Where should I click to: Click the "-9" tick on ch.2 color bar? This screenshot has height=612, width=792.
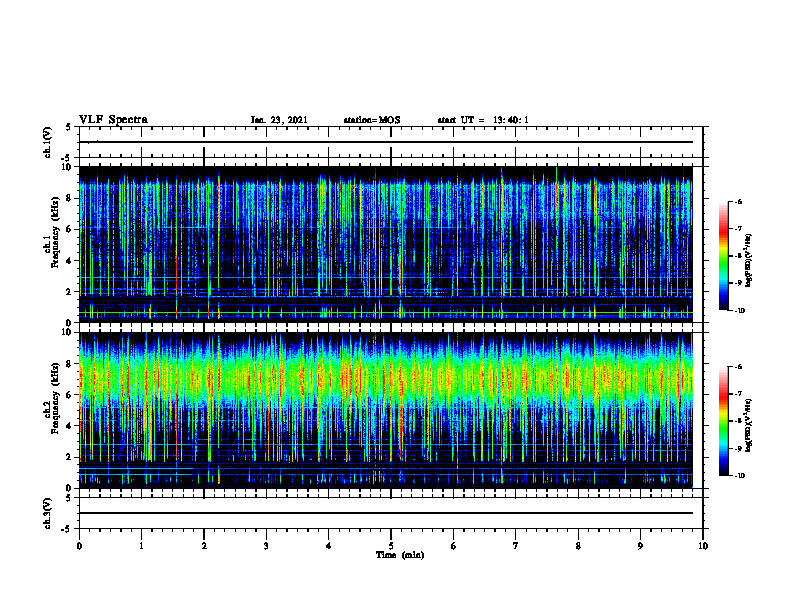coord(738,448)
